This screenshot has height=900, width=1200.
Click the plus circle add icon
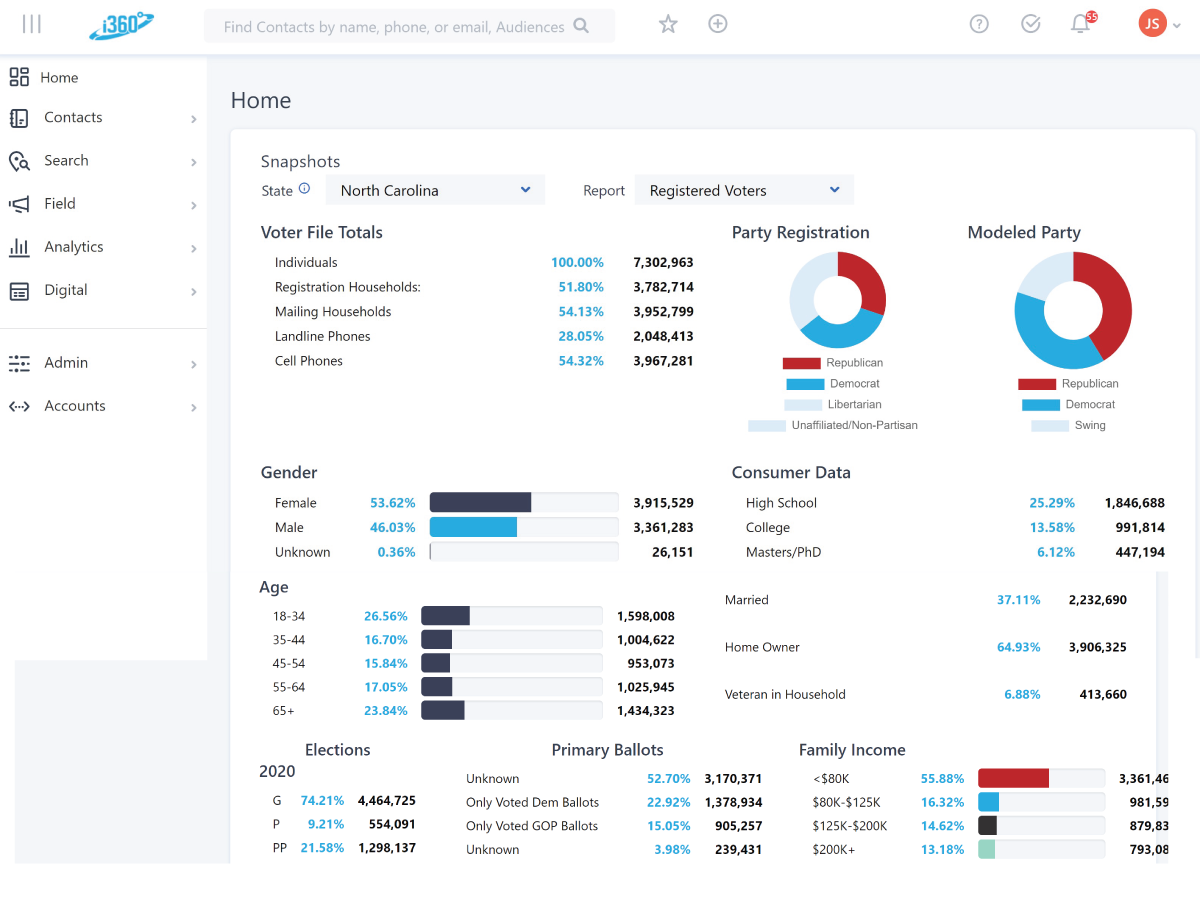pyautogui.click(x=717, y=24)
